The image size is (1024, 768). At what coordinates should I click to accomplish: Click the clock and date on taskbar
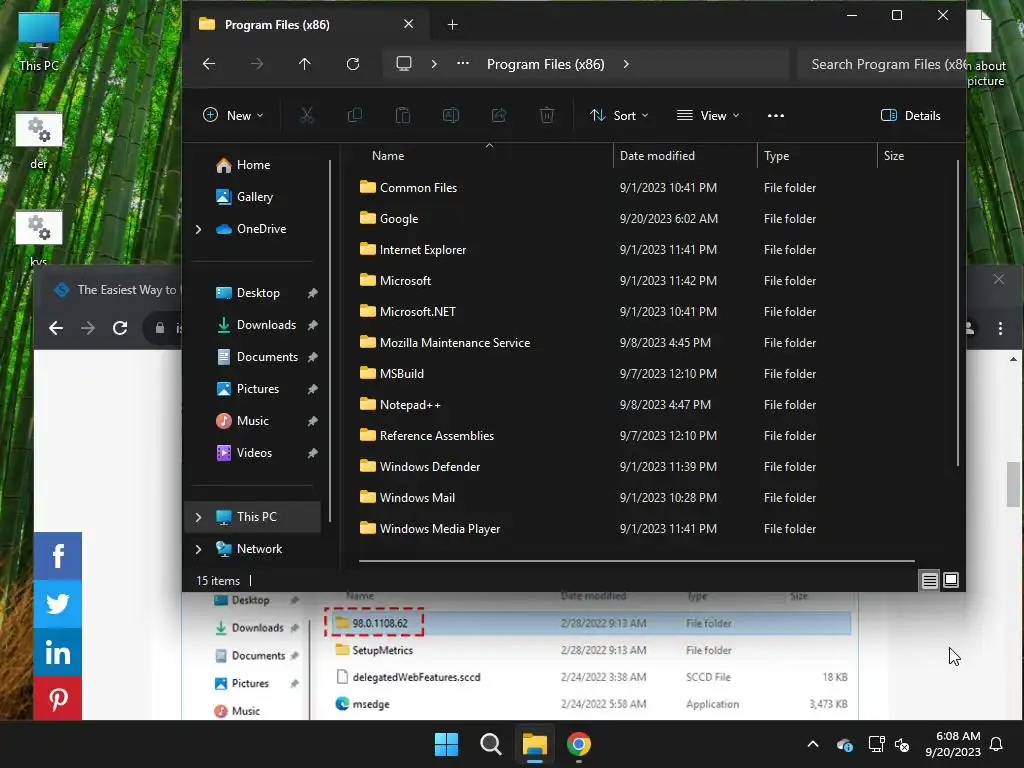[x=953, y=744]
